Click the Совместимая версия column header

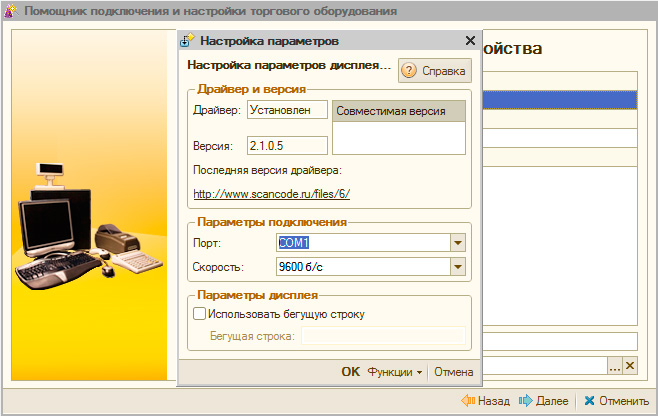pos(398,110)
